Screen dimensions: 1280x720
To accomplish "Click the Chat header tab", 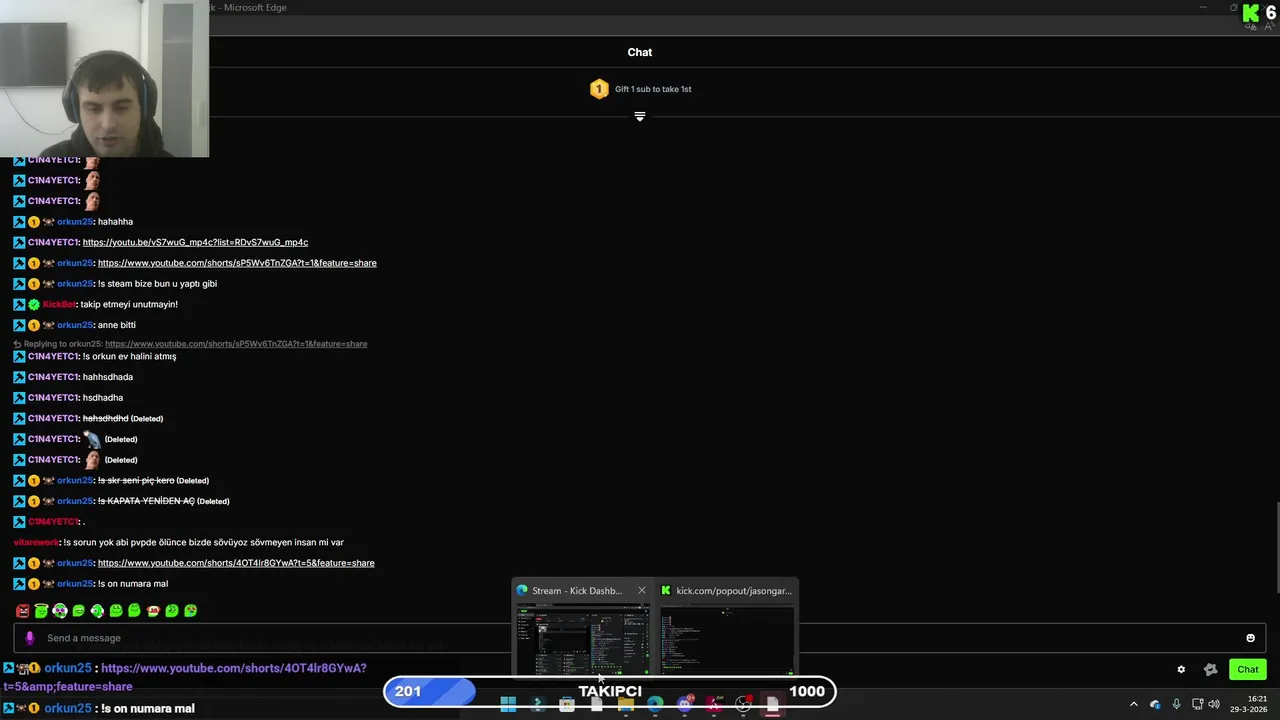I will pyautogui.click(x=640, y=52).
